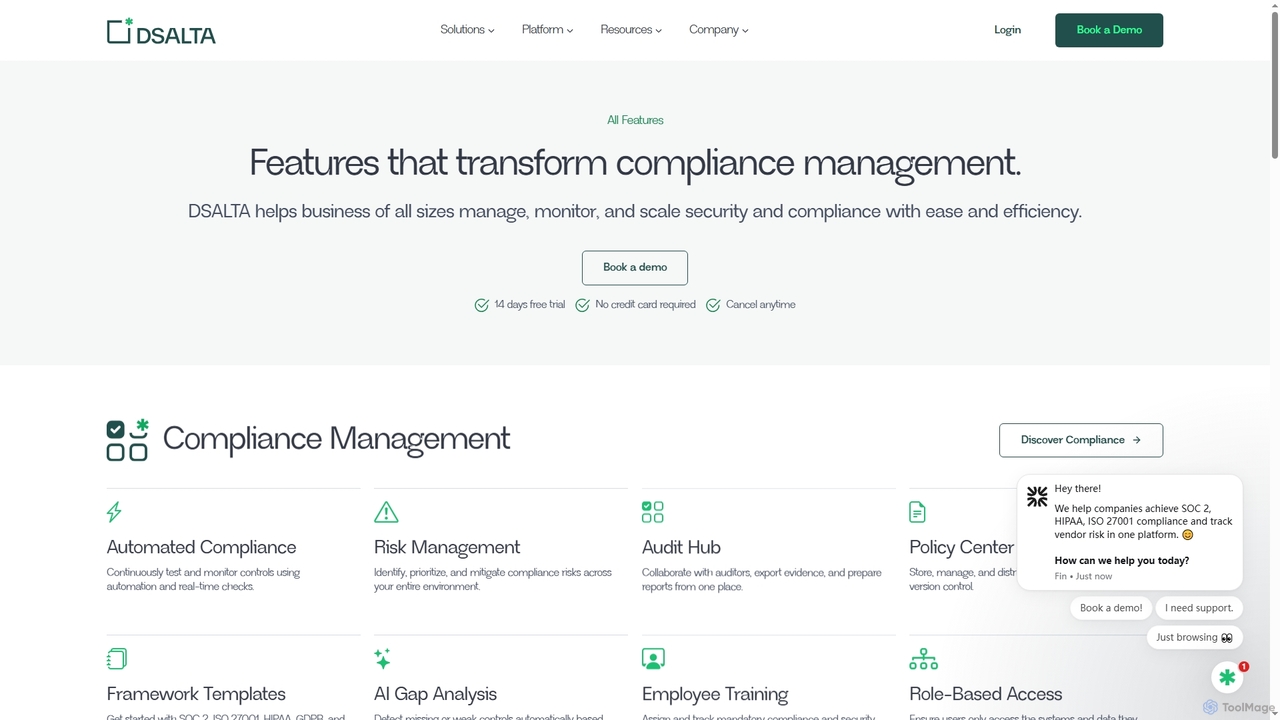Click the Compliance Management heading
1280x720 pixels.
336,439
